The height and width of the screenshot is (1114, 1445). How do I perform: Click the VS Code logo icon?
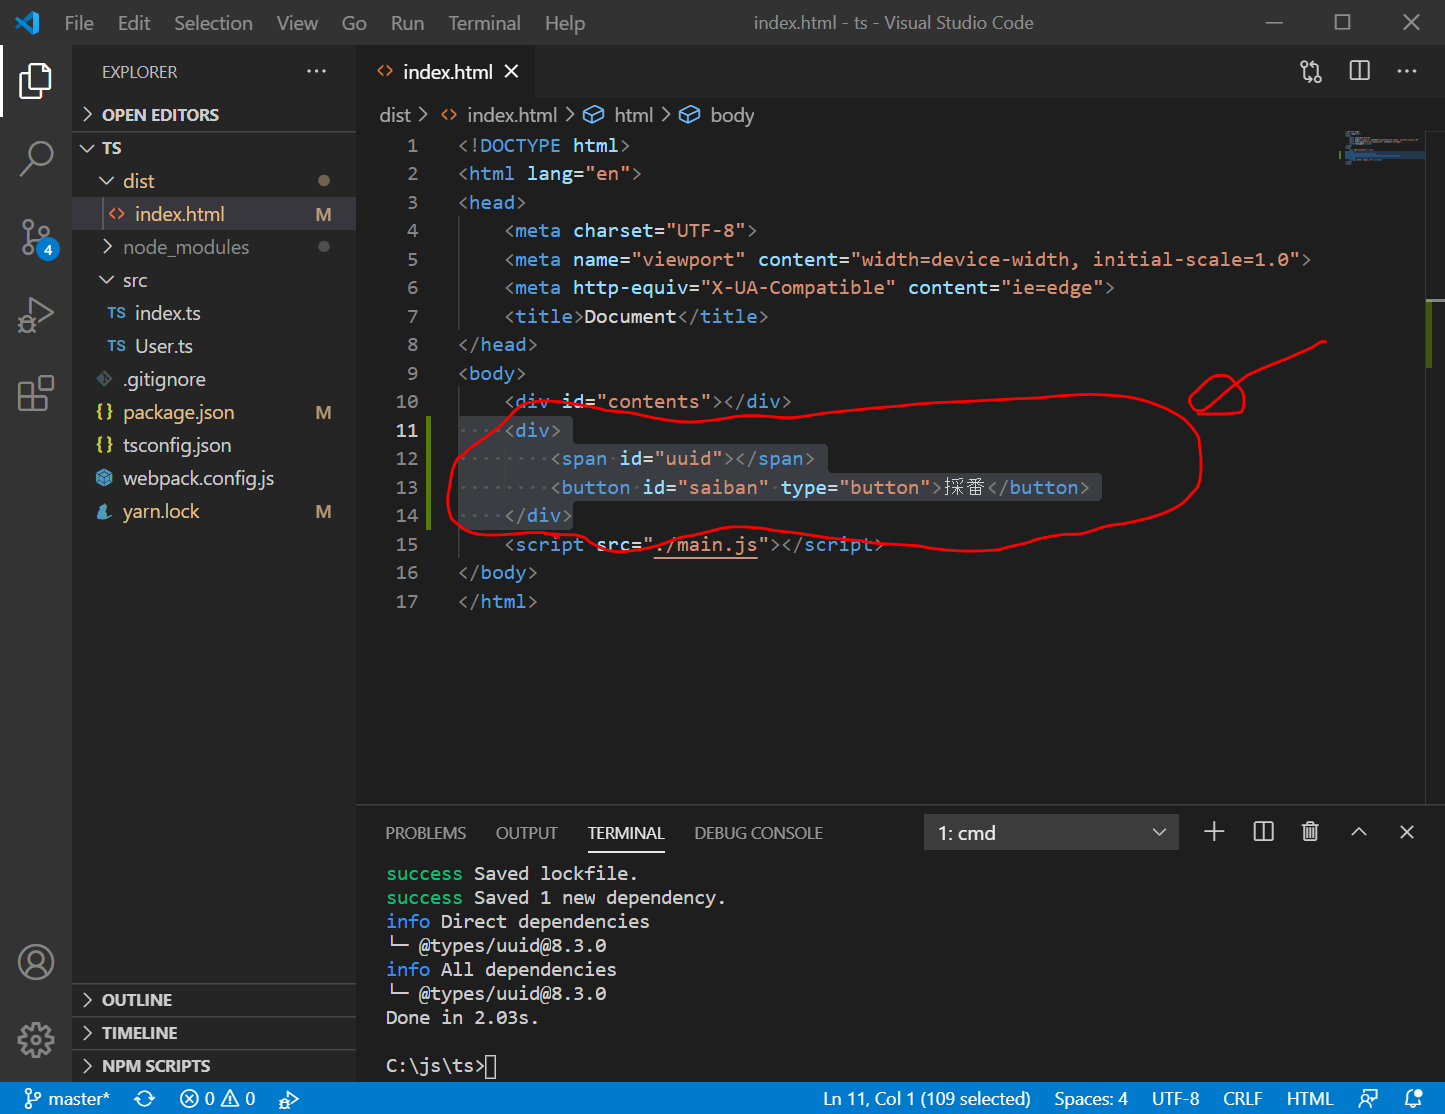click(x=27, y=22)
